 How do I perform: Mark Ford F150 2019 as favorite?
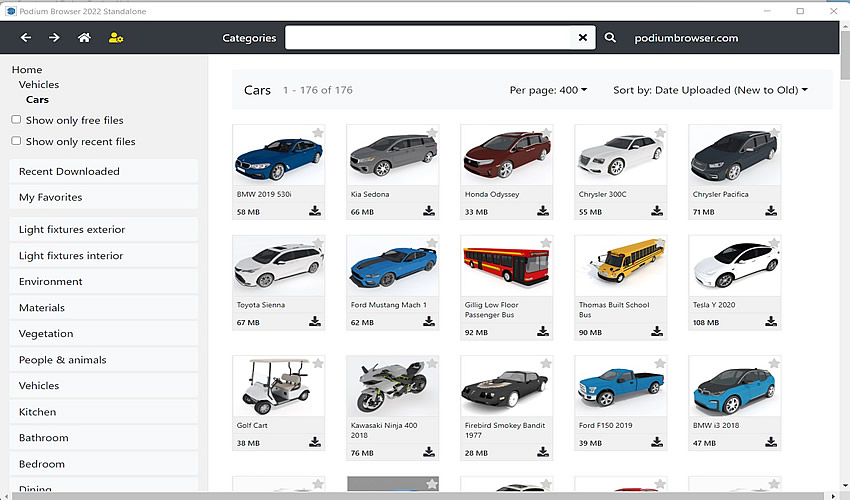coord(660,363)
